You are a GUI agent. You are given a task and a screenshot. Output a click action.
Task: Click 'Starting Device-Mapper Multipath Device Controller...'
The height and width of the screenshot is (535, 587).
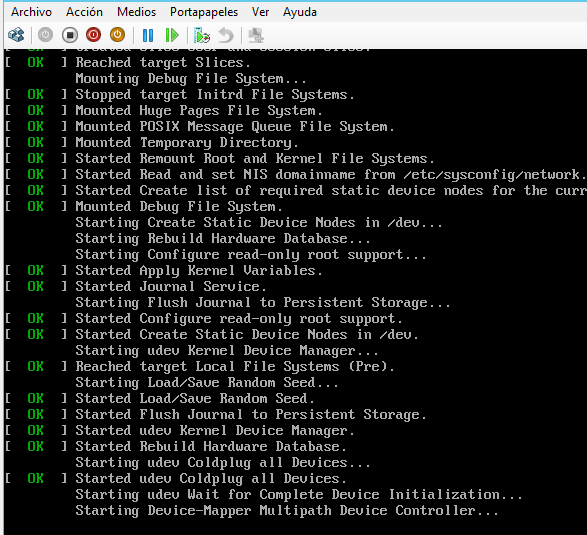287,511
